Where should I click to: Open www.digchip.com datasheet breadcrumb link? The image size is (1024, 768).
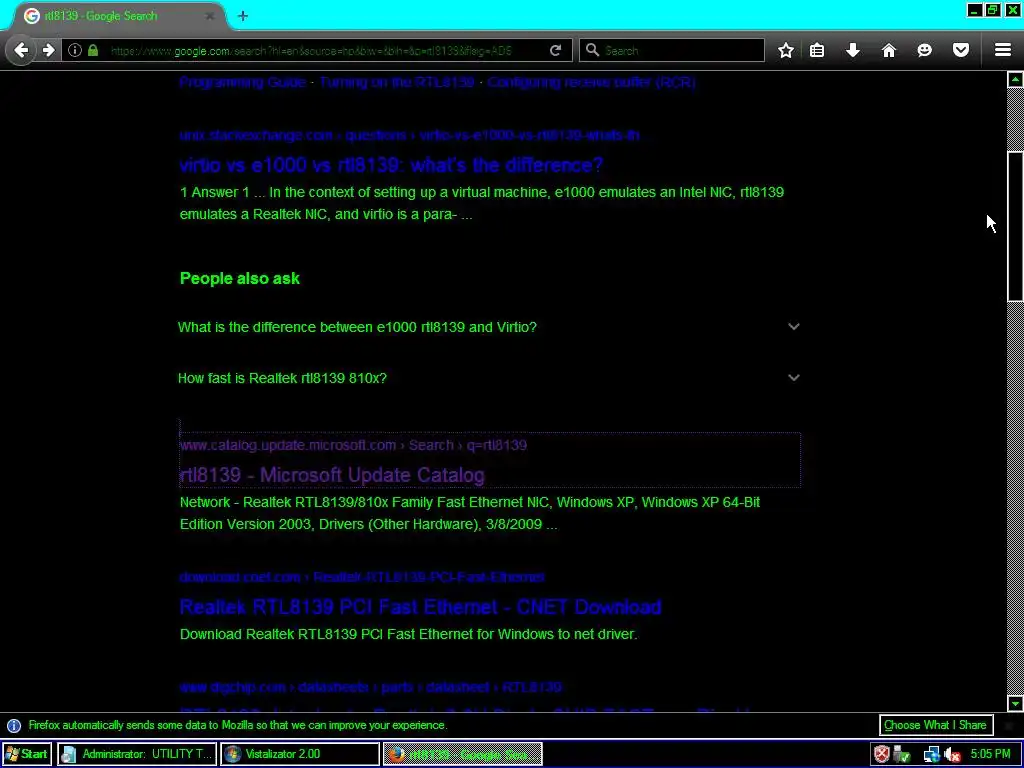pos(370,687)
